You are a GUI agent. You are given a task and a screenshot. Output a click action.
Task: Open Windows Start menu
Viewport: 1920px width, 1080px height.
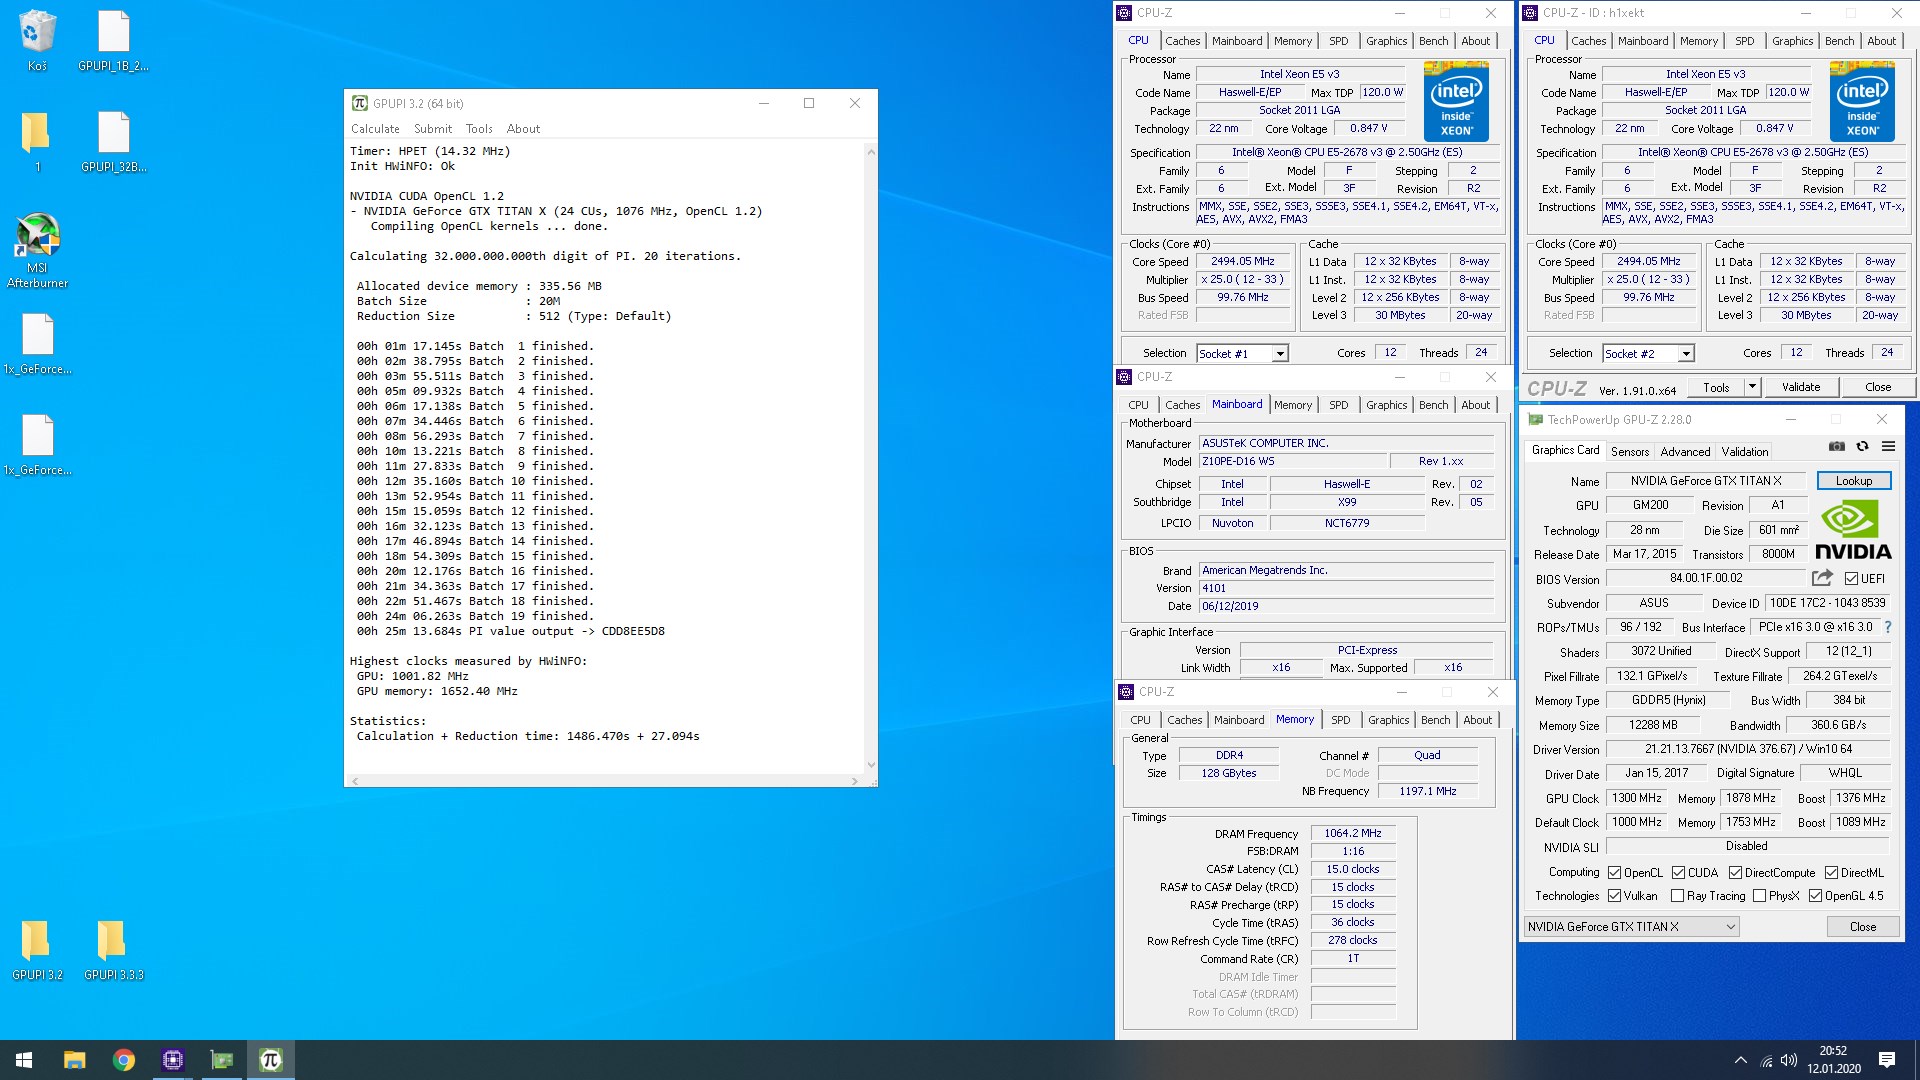click(24, 1060)
